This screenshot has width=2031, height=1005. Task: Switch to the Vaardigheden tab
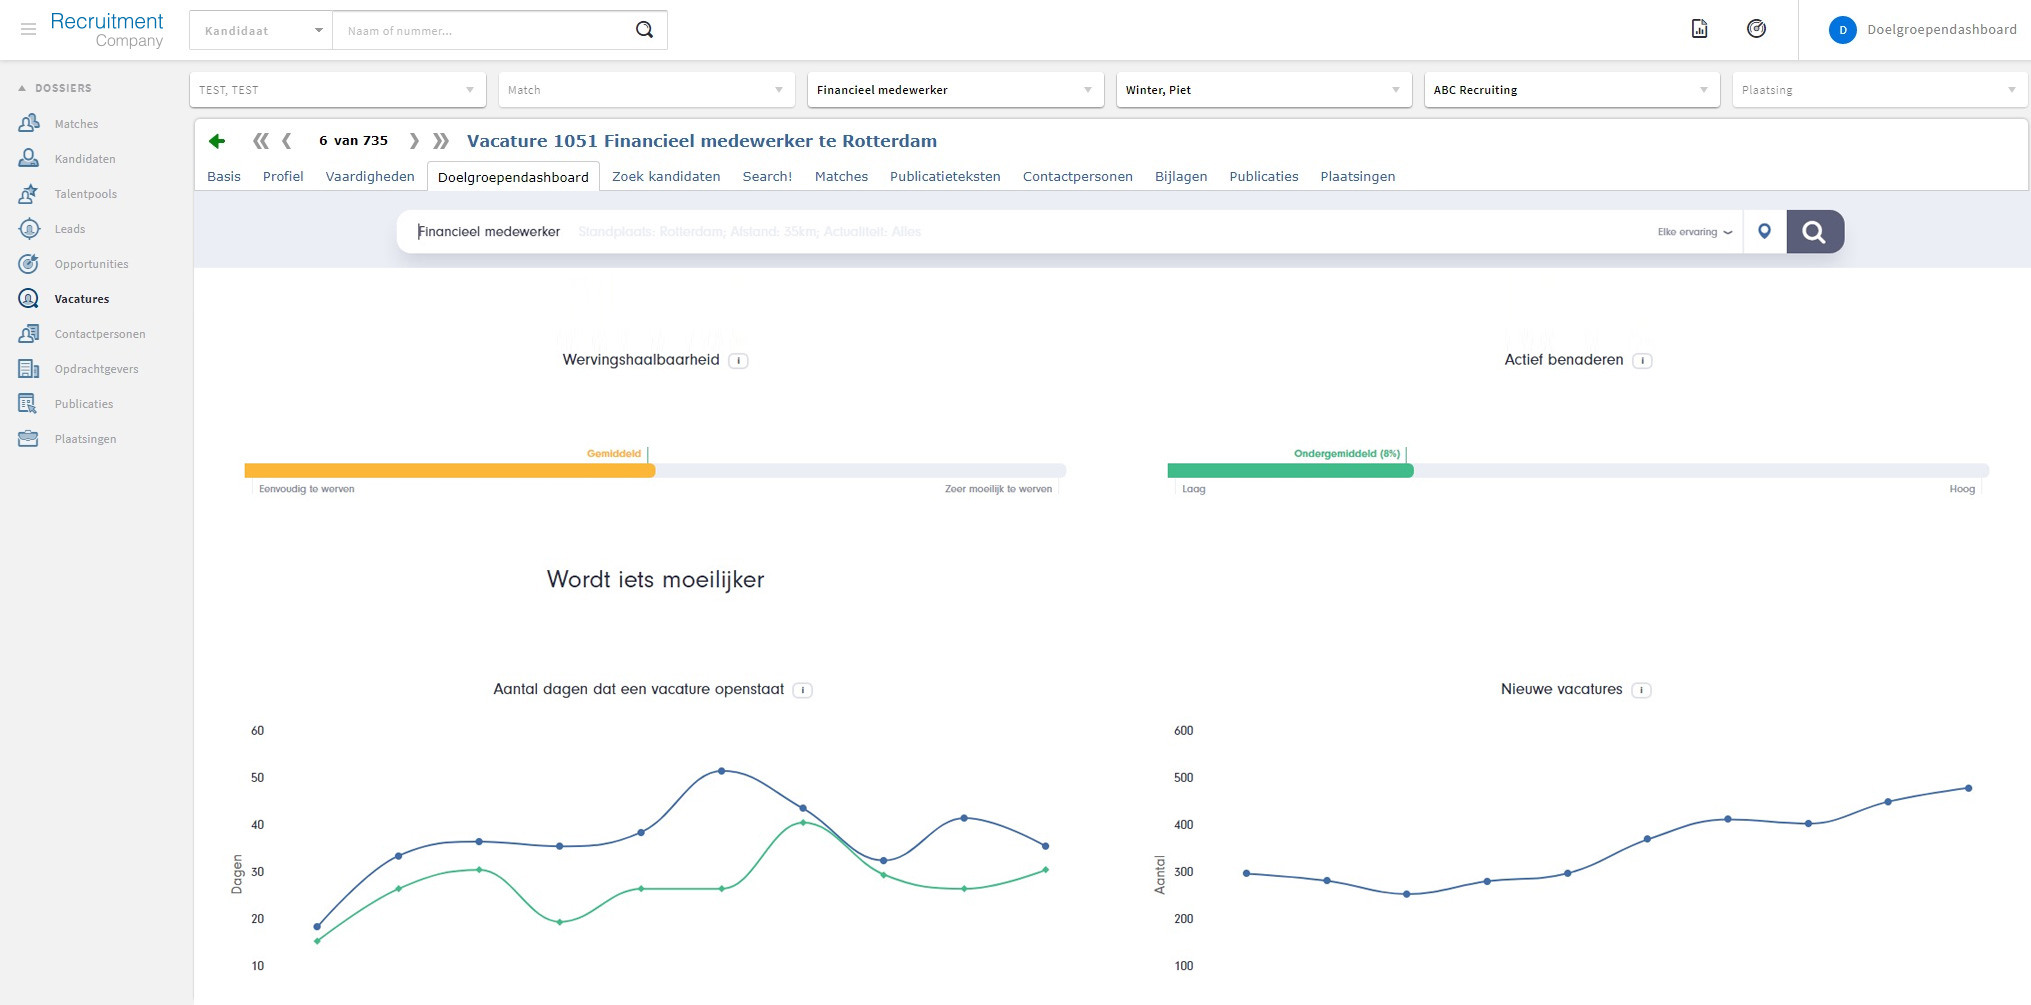tap(369, 177)
